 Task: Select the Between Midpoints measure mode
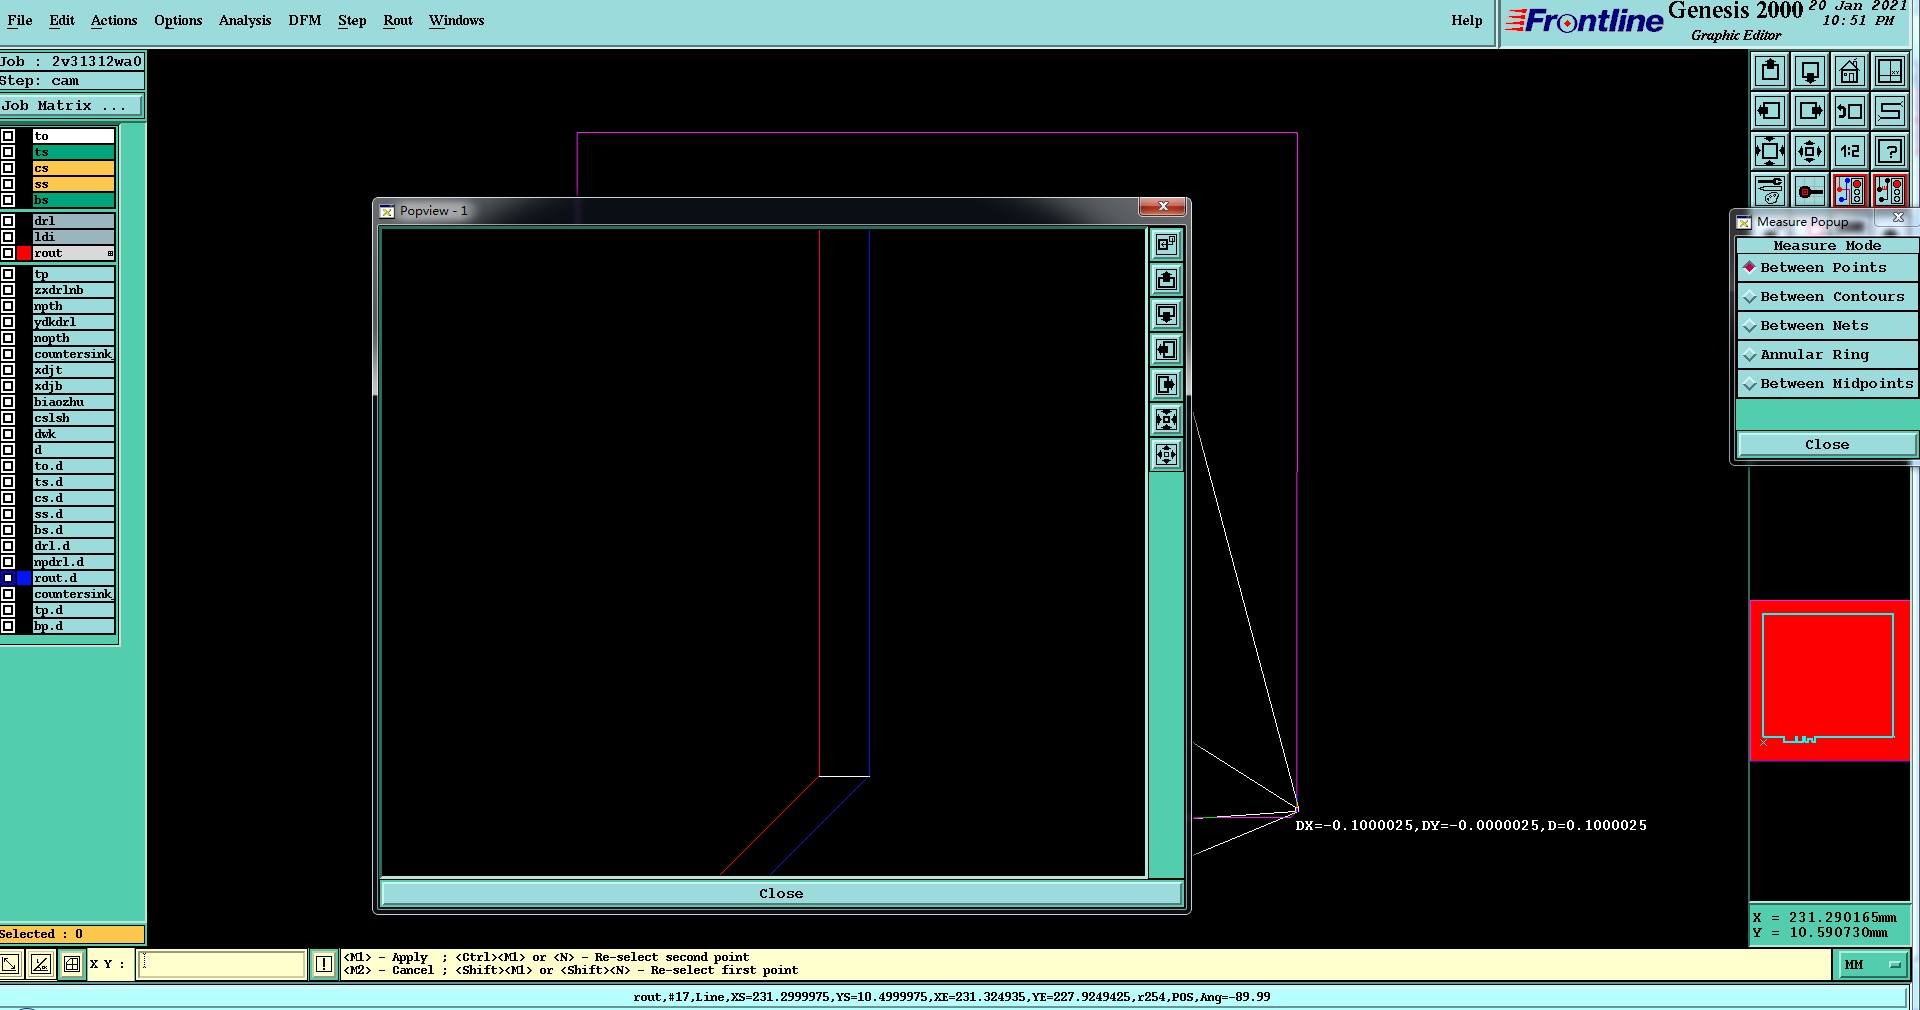coord(1827,384)
